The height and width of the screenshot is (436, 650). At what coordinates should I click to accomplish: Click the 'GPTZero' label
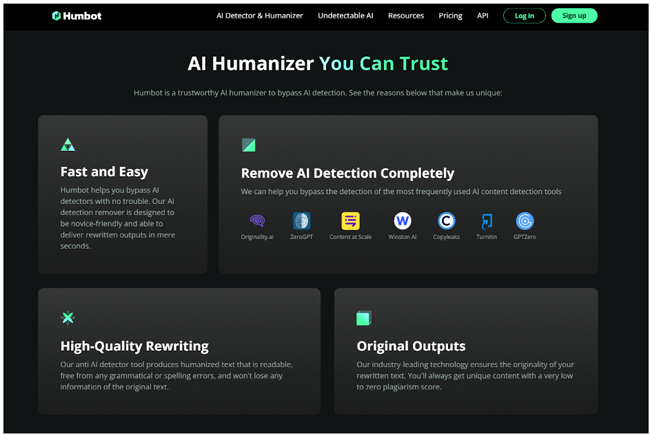point(525,237)
